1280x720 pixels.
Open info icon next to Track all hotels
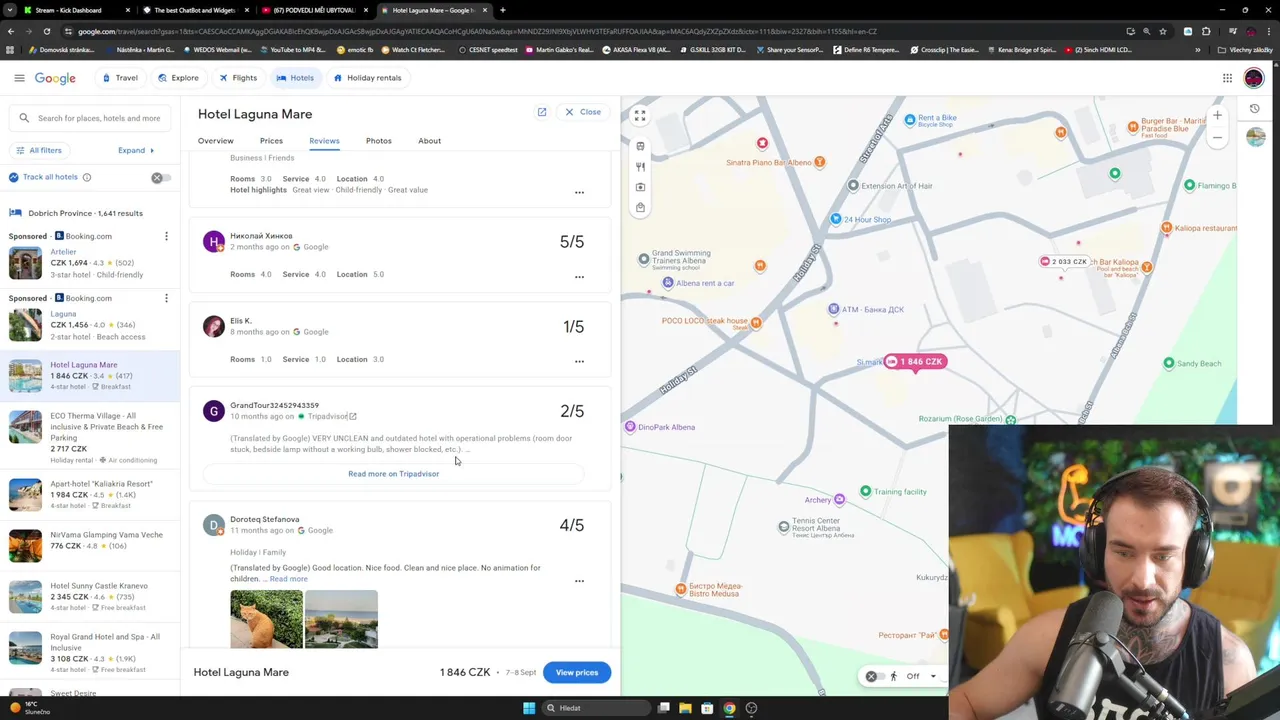point(87,177)
